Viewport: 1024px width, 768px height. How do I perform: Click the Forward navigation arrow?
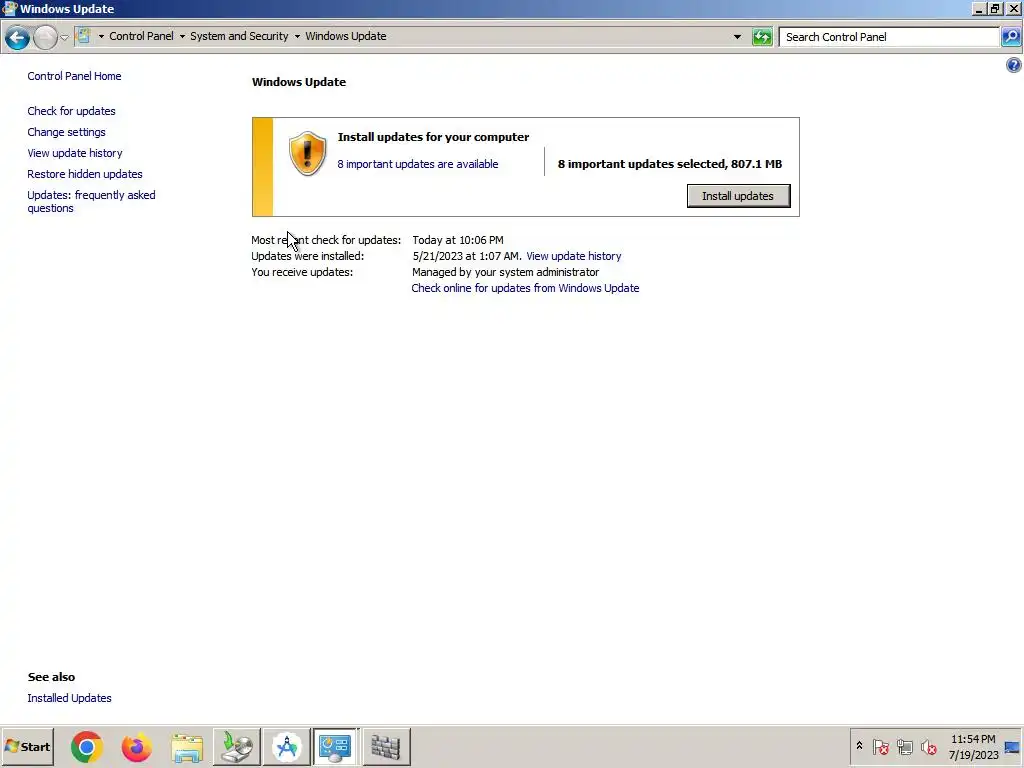tap(45, 38)
